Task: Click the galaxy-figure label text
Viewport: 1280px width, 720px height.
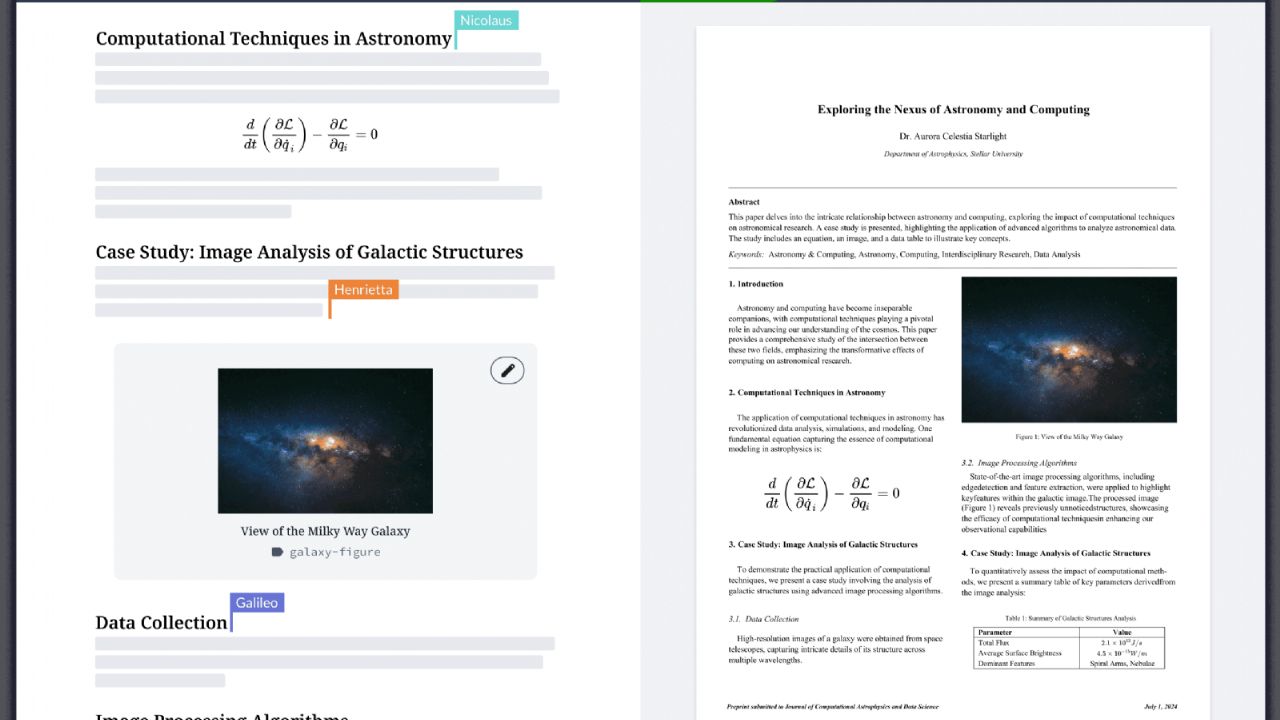Action: [335, 552]
